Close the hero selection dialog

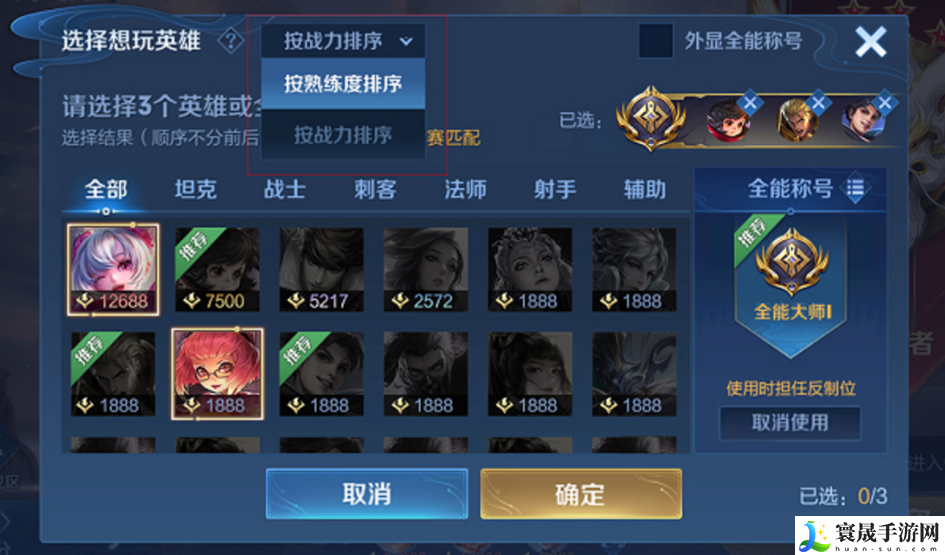[870, 42]
